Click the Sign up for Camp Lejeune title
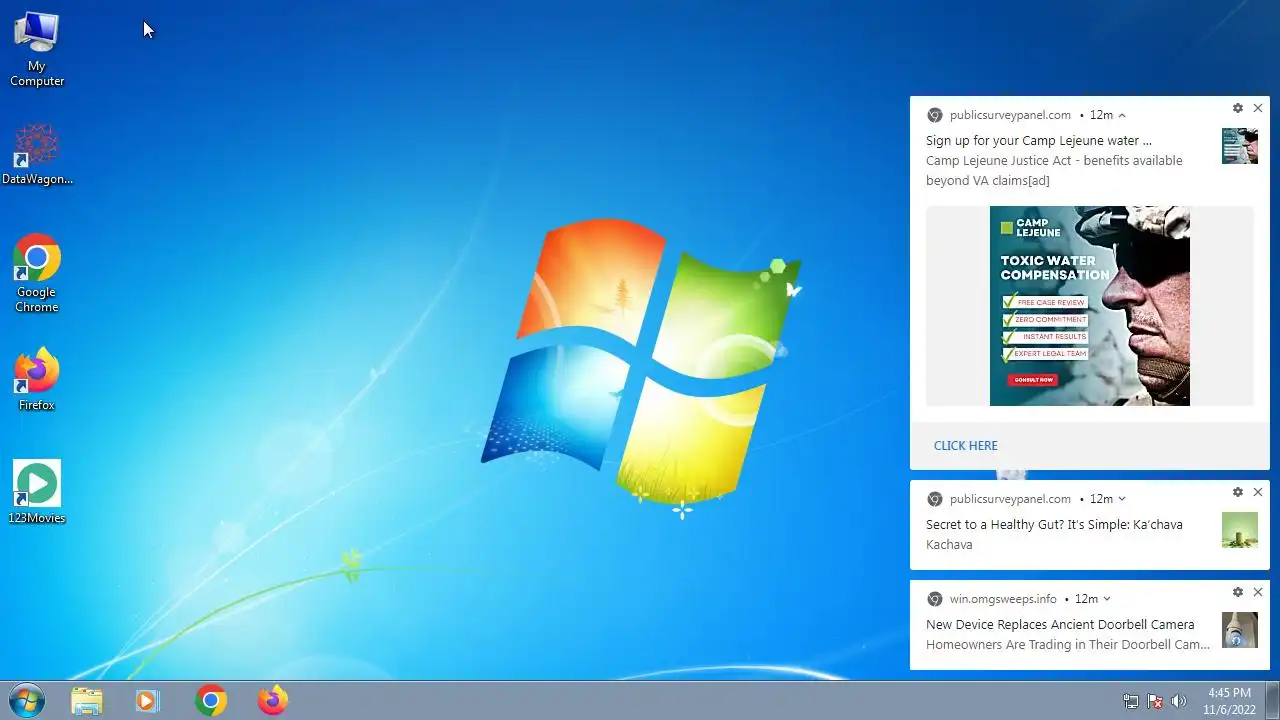The width and height of the screenshot is (1280, 720). pos(1039,141)
